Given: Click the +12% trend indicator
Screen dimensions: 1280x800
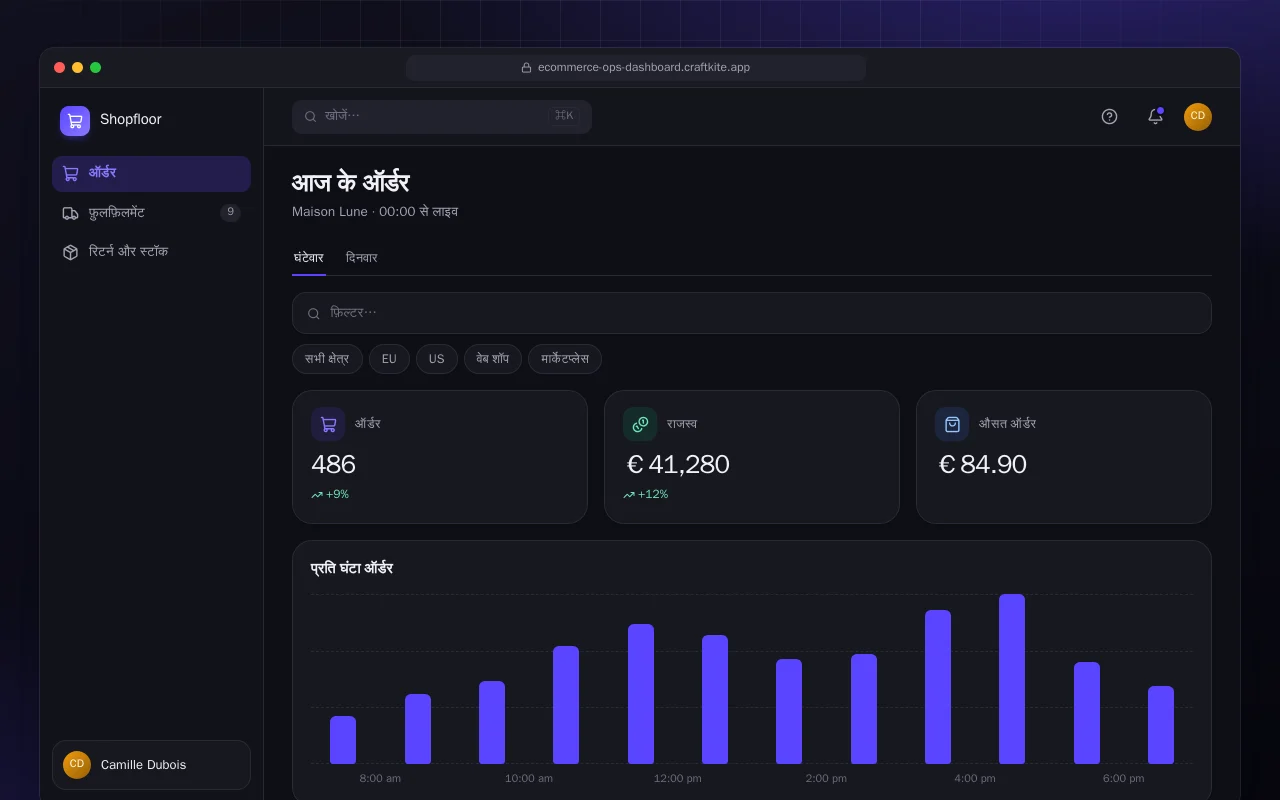Looking at the screenshot, I should (645, 494).
